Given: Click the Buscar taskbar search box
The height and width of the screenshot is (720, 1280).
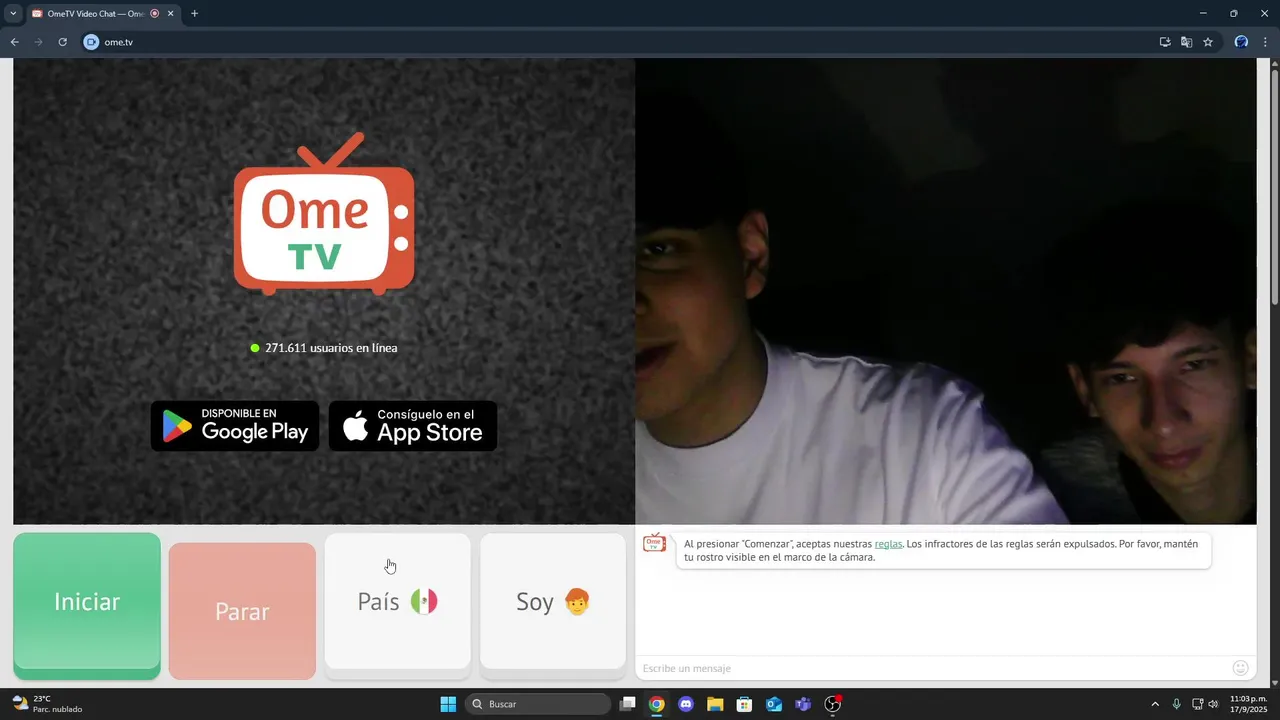Looking at the screenshot, I should coord(537,704).
